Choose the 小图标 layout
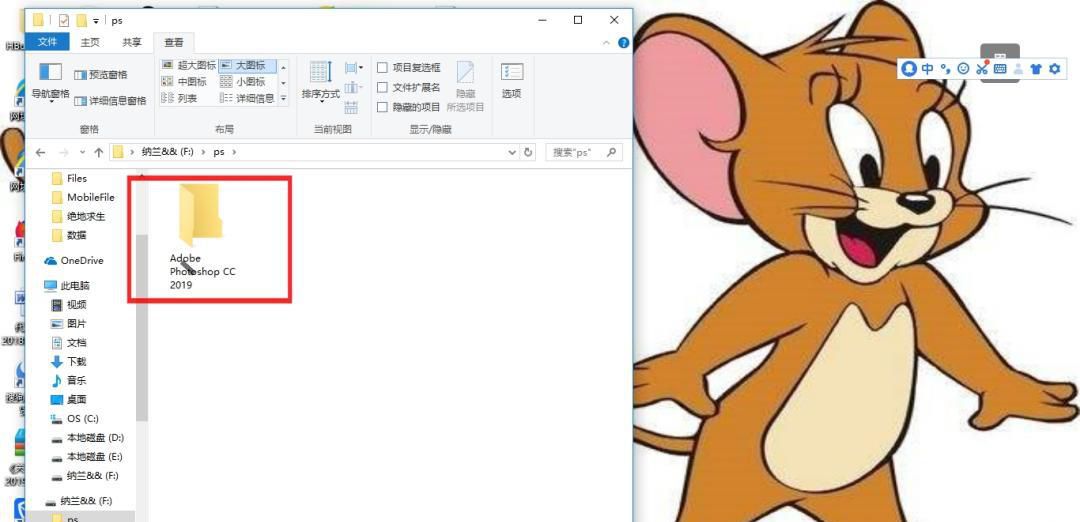Image resolution: width=1080 pixels, height=522 pixels. (242, 81)
